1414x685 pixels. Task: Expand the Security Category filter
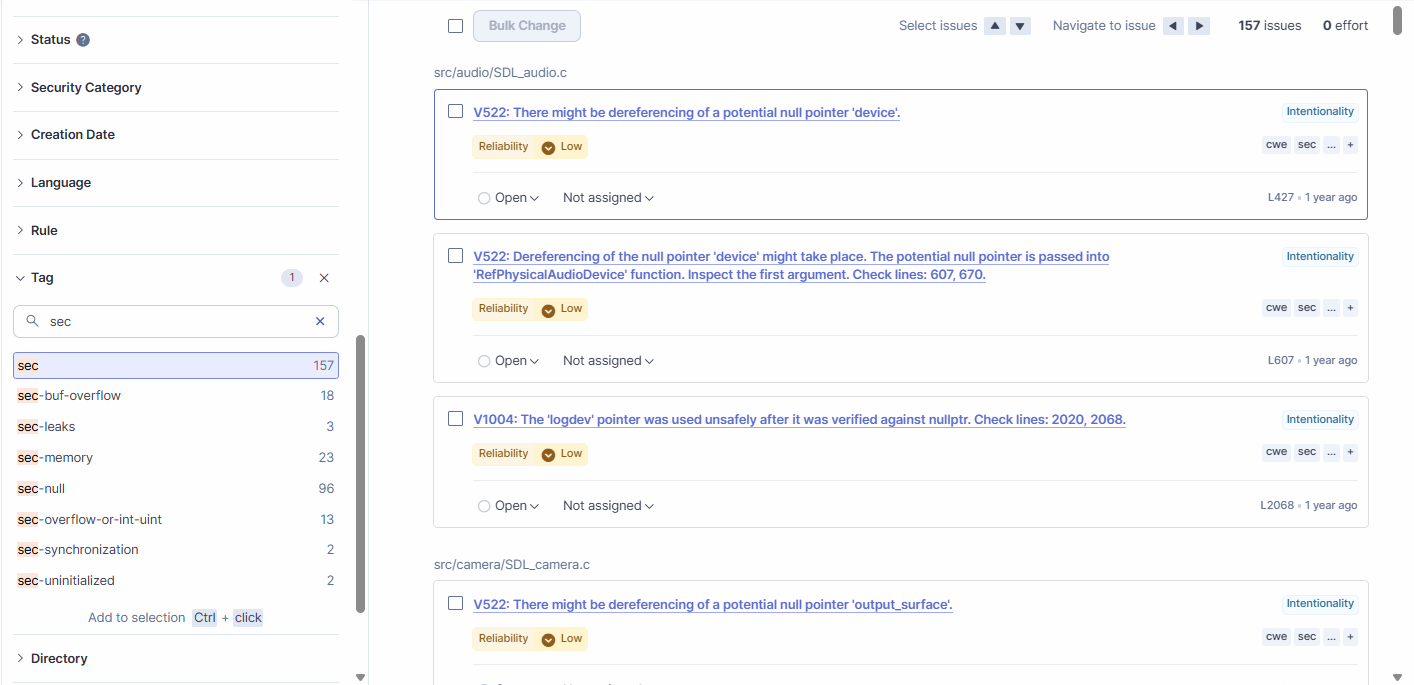[86, 88]
